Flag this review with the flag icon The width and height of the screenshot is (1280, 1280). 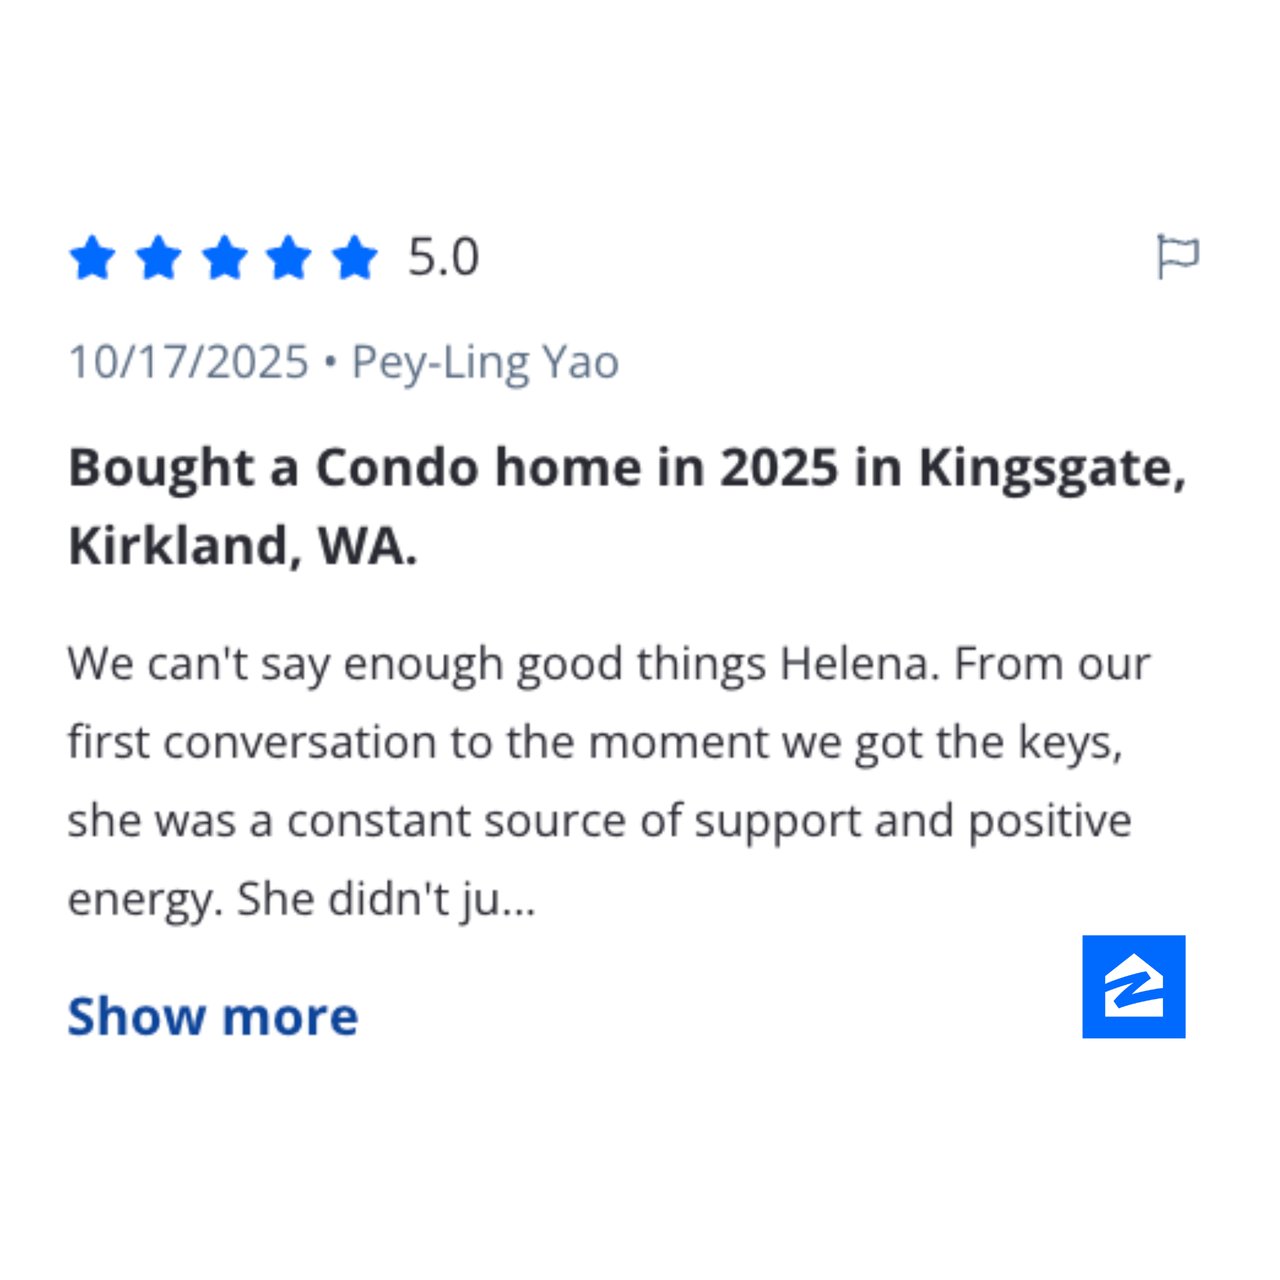(x=1177, y=257)
